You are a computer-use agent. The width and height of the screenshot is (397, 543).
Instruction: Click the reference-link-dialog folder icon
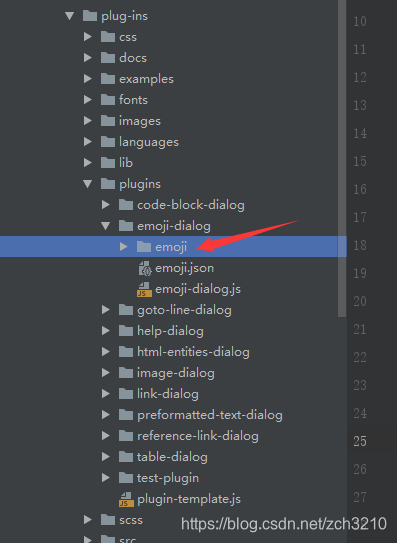pyautogui.click(x=126, y=436)
